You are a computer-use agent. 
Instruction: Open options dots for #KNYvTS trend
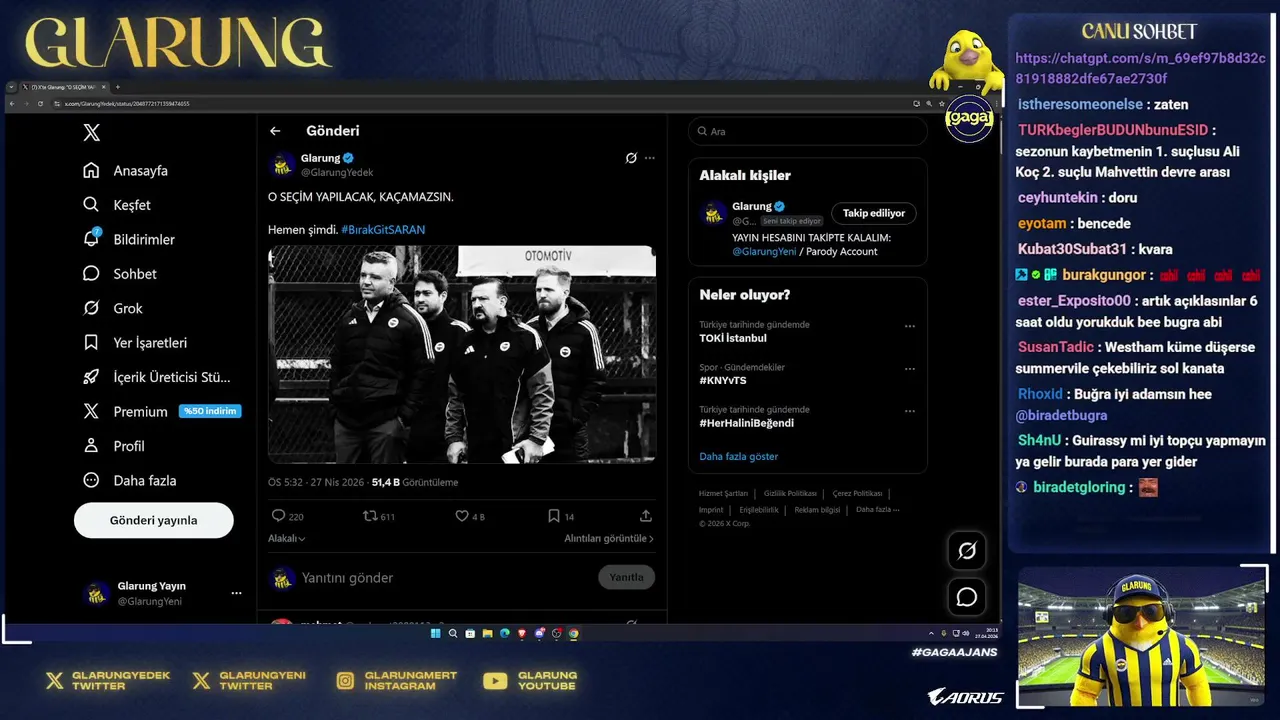pyautogui.click(x=910, y=369)
